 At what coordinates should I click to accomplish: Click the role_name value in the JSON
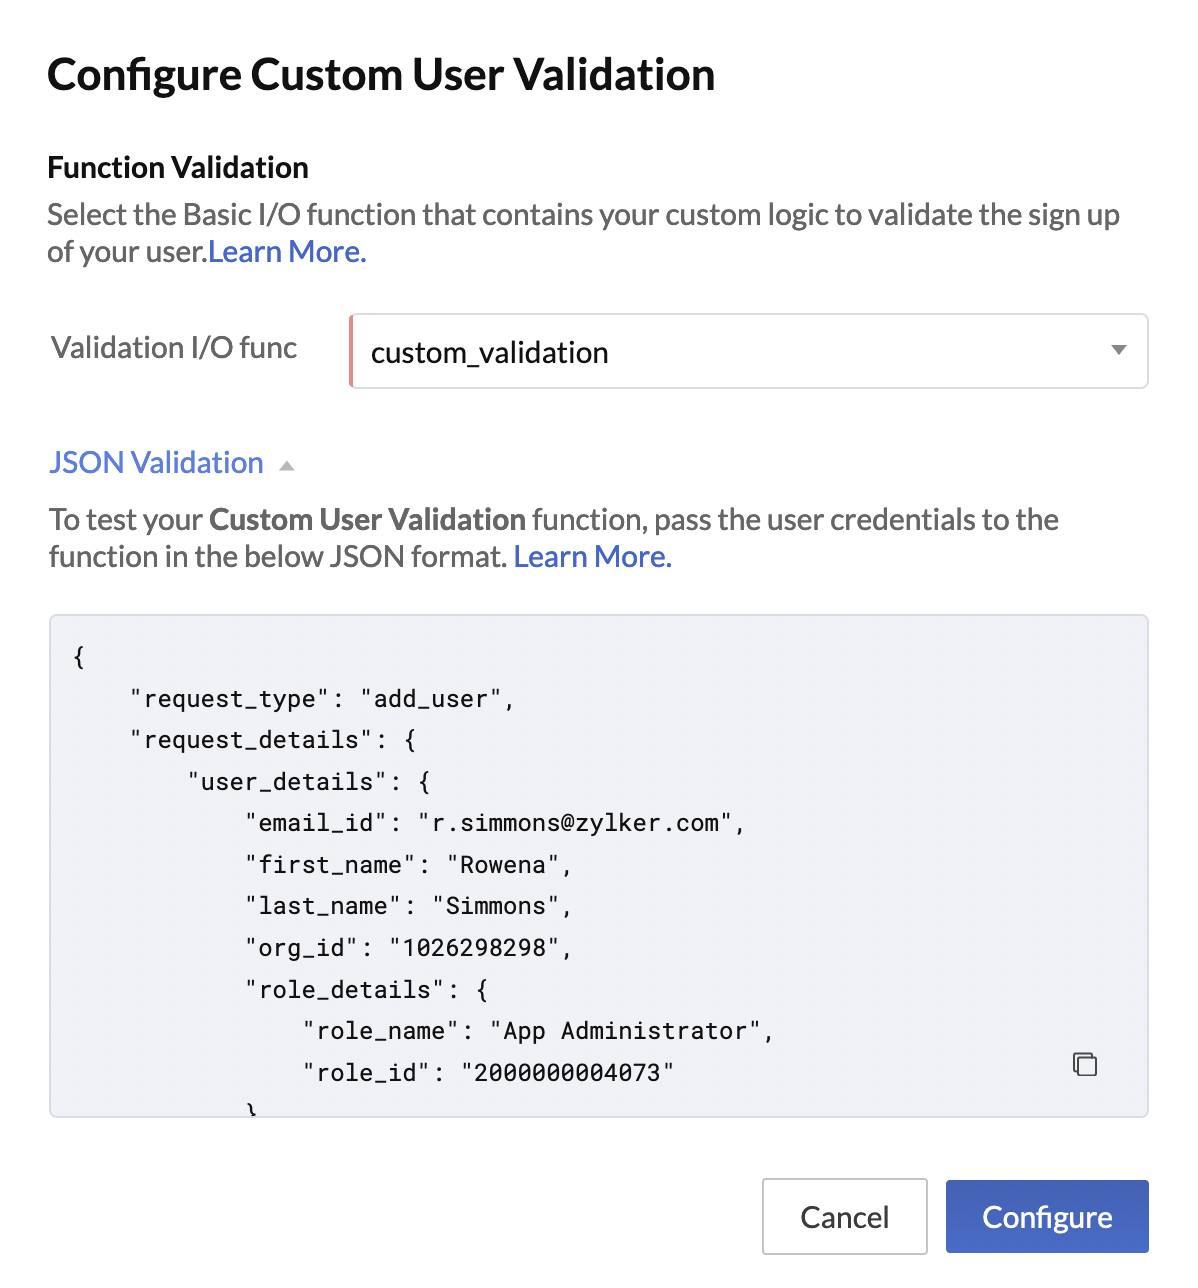[630, 1030]
